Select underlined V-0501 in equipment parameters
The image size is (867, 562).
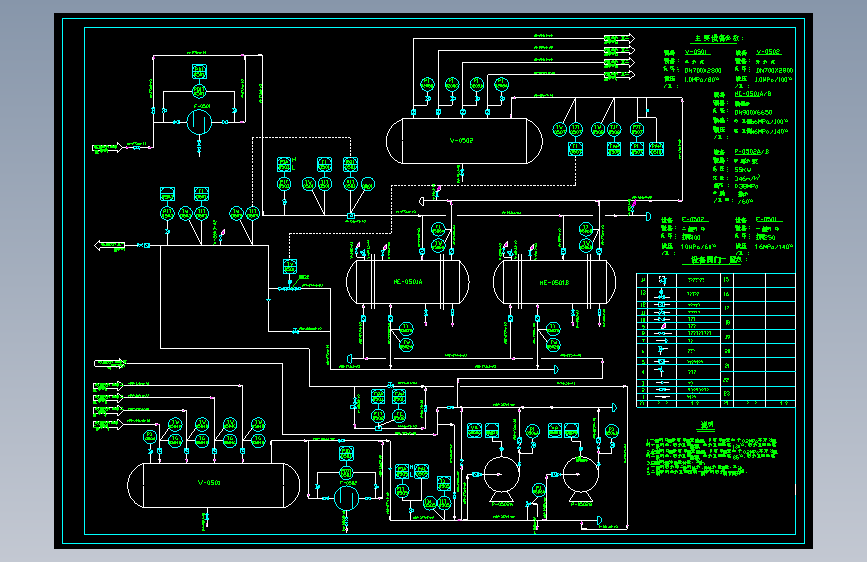click(x=696, y=52)
